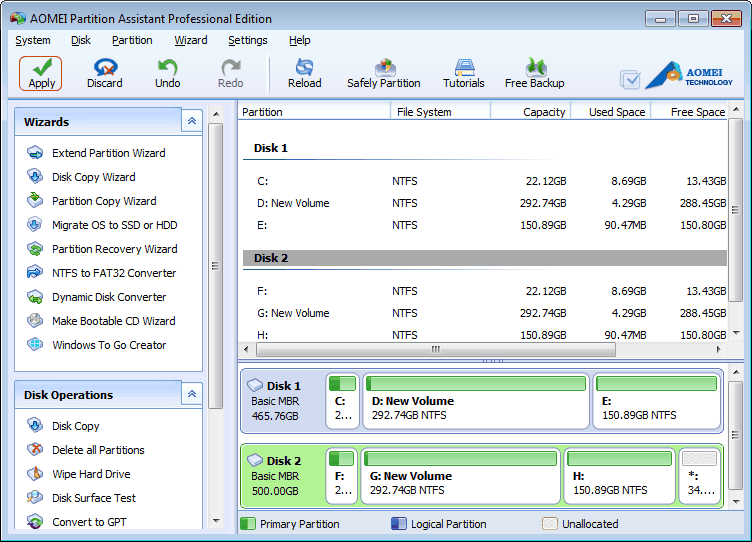The image size is (752, 542).
Task: Collapse the Disk Operations panel
Action: tap(192, 395)
